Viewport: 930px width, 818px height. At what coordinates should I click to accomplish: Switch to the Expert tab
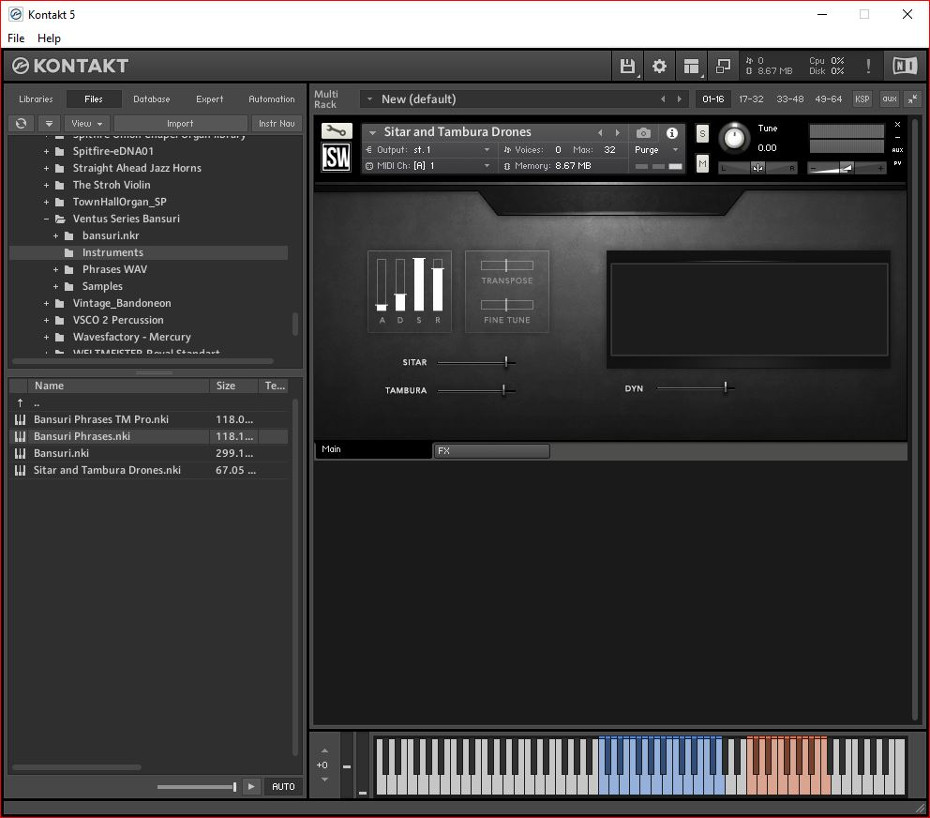click(209, 99)
